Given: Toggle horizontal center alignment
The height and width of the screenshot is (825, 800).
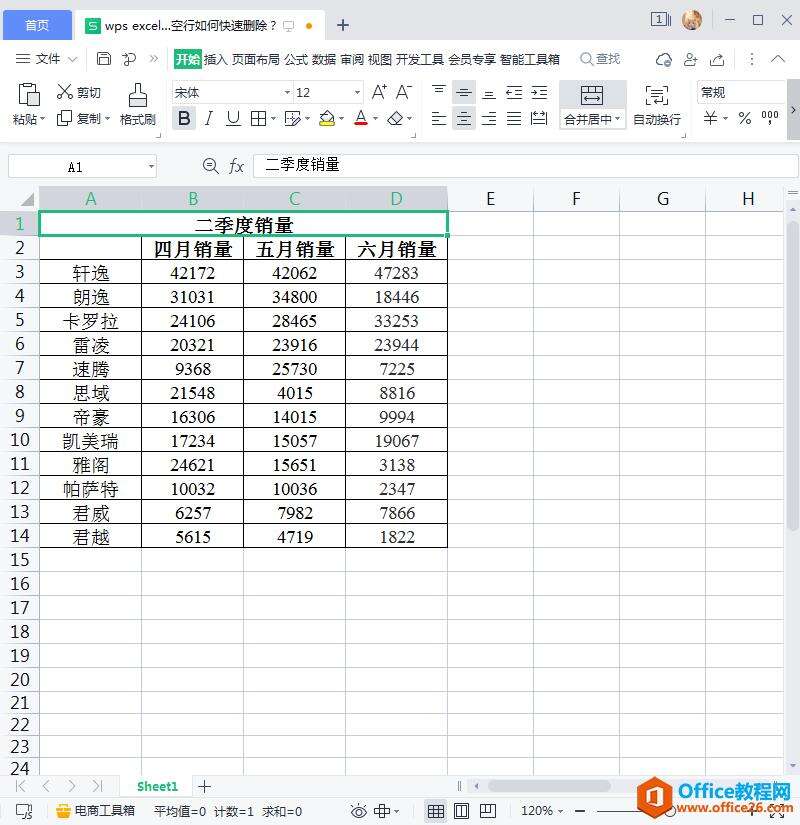Looking at the screenshot, I should [x=464, y=118].
